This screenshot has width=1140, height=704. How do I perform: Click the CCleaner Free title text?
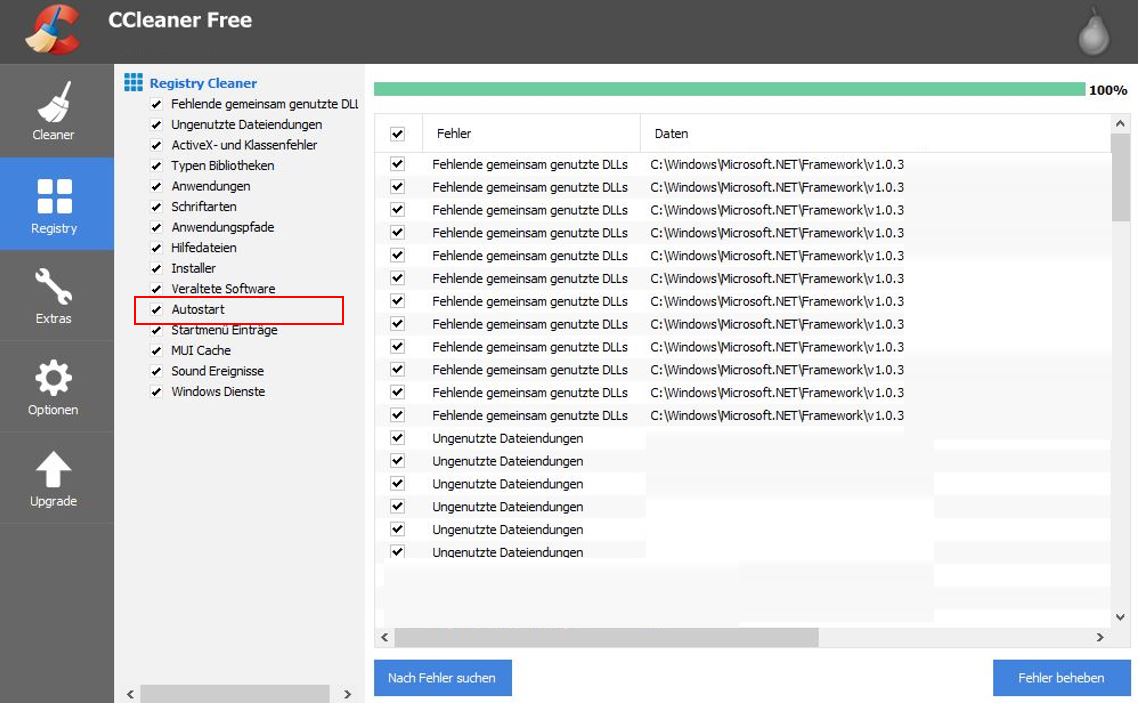180,20
